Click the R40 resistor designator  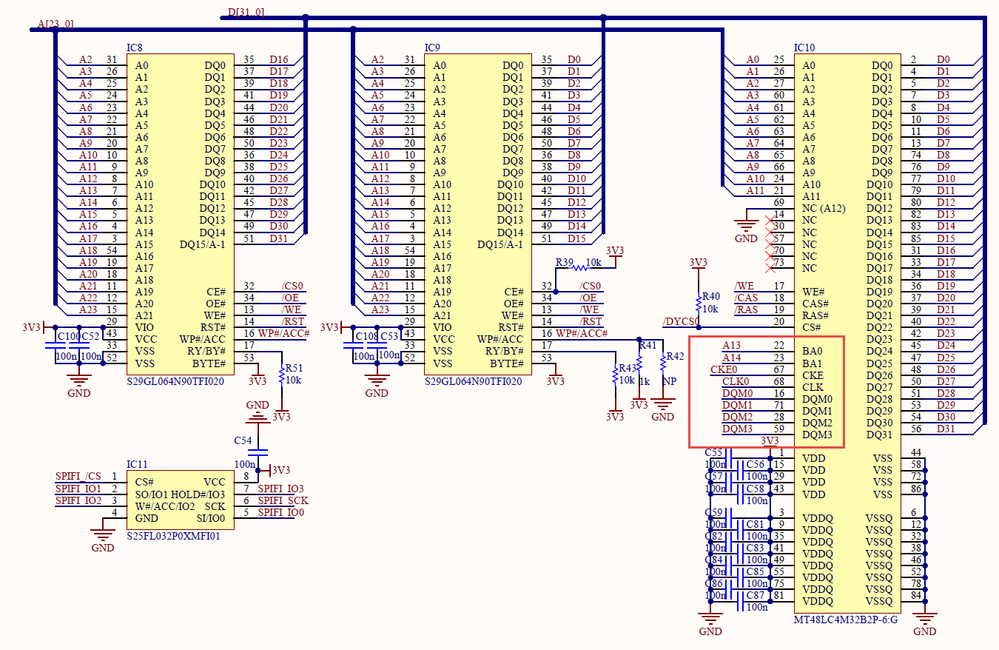[711, 296]
